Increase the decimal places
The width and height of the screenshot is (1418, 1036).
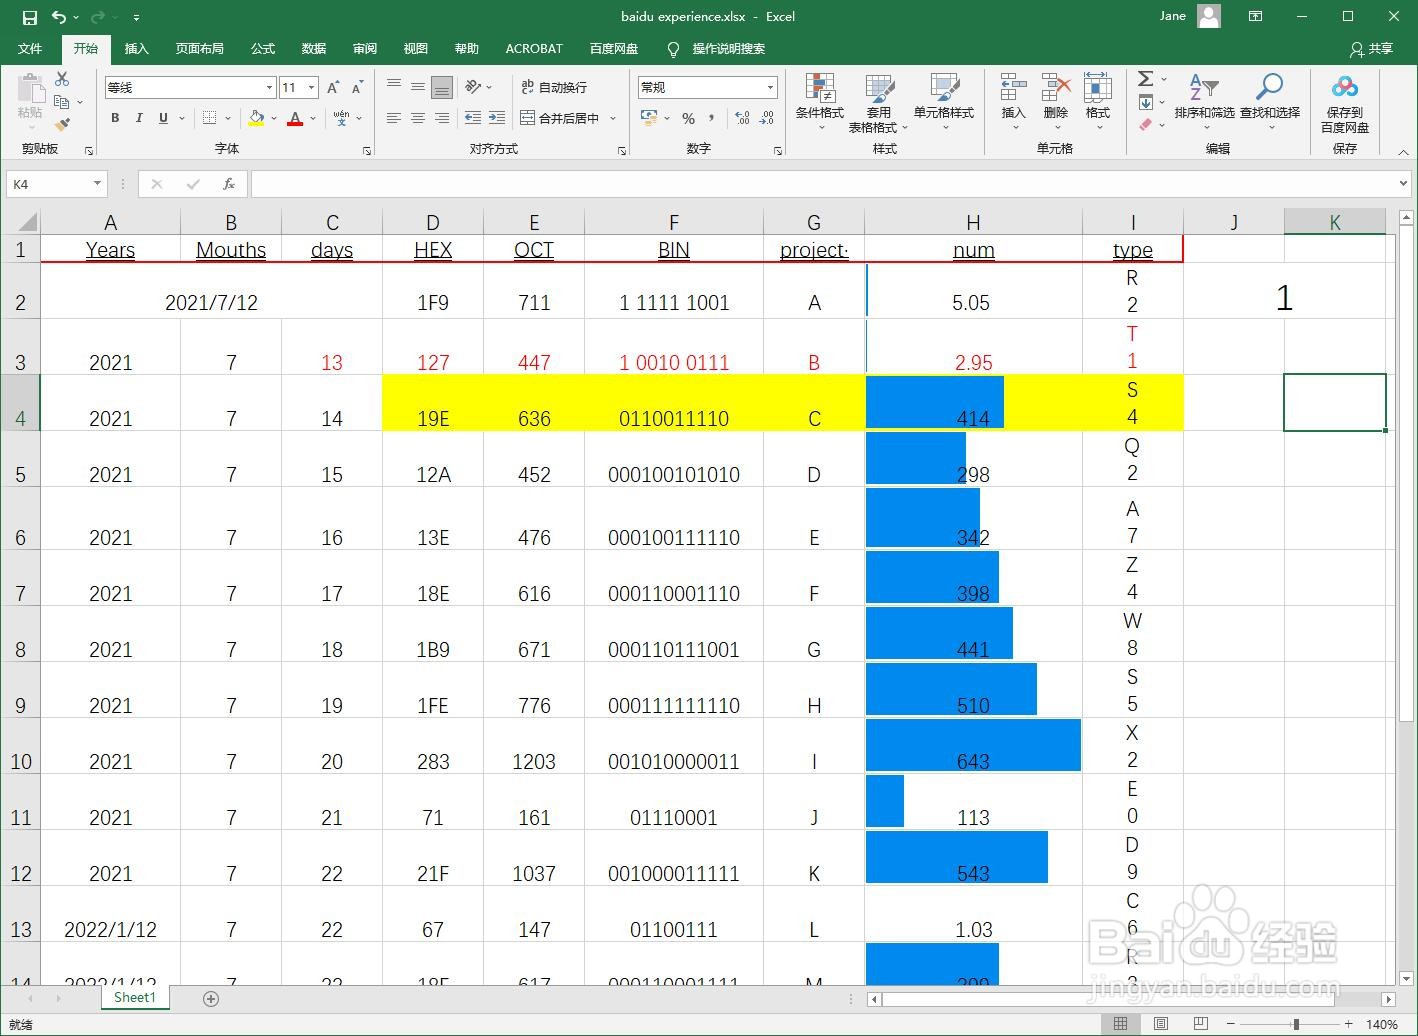tap(742, 118)
